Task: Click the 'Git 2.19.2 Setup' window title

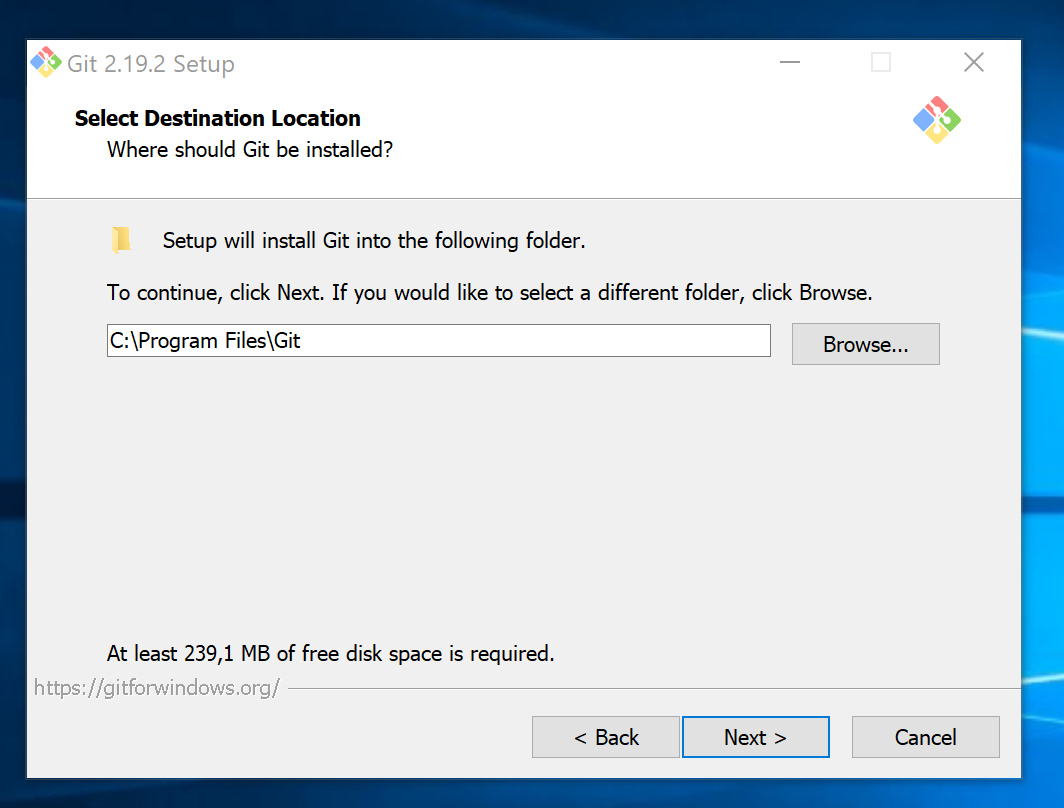Action: pos(151,64)
